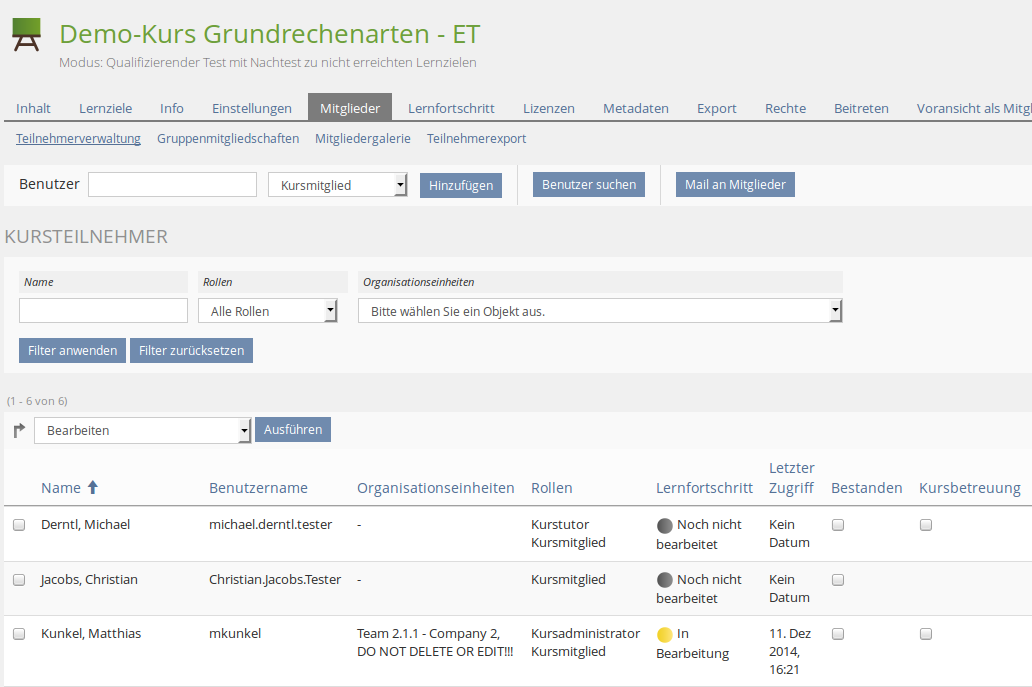This screenshot has width=1032, height=687.
Task: Click the bulk action arrow icon
Action: coord(19,430)
